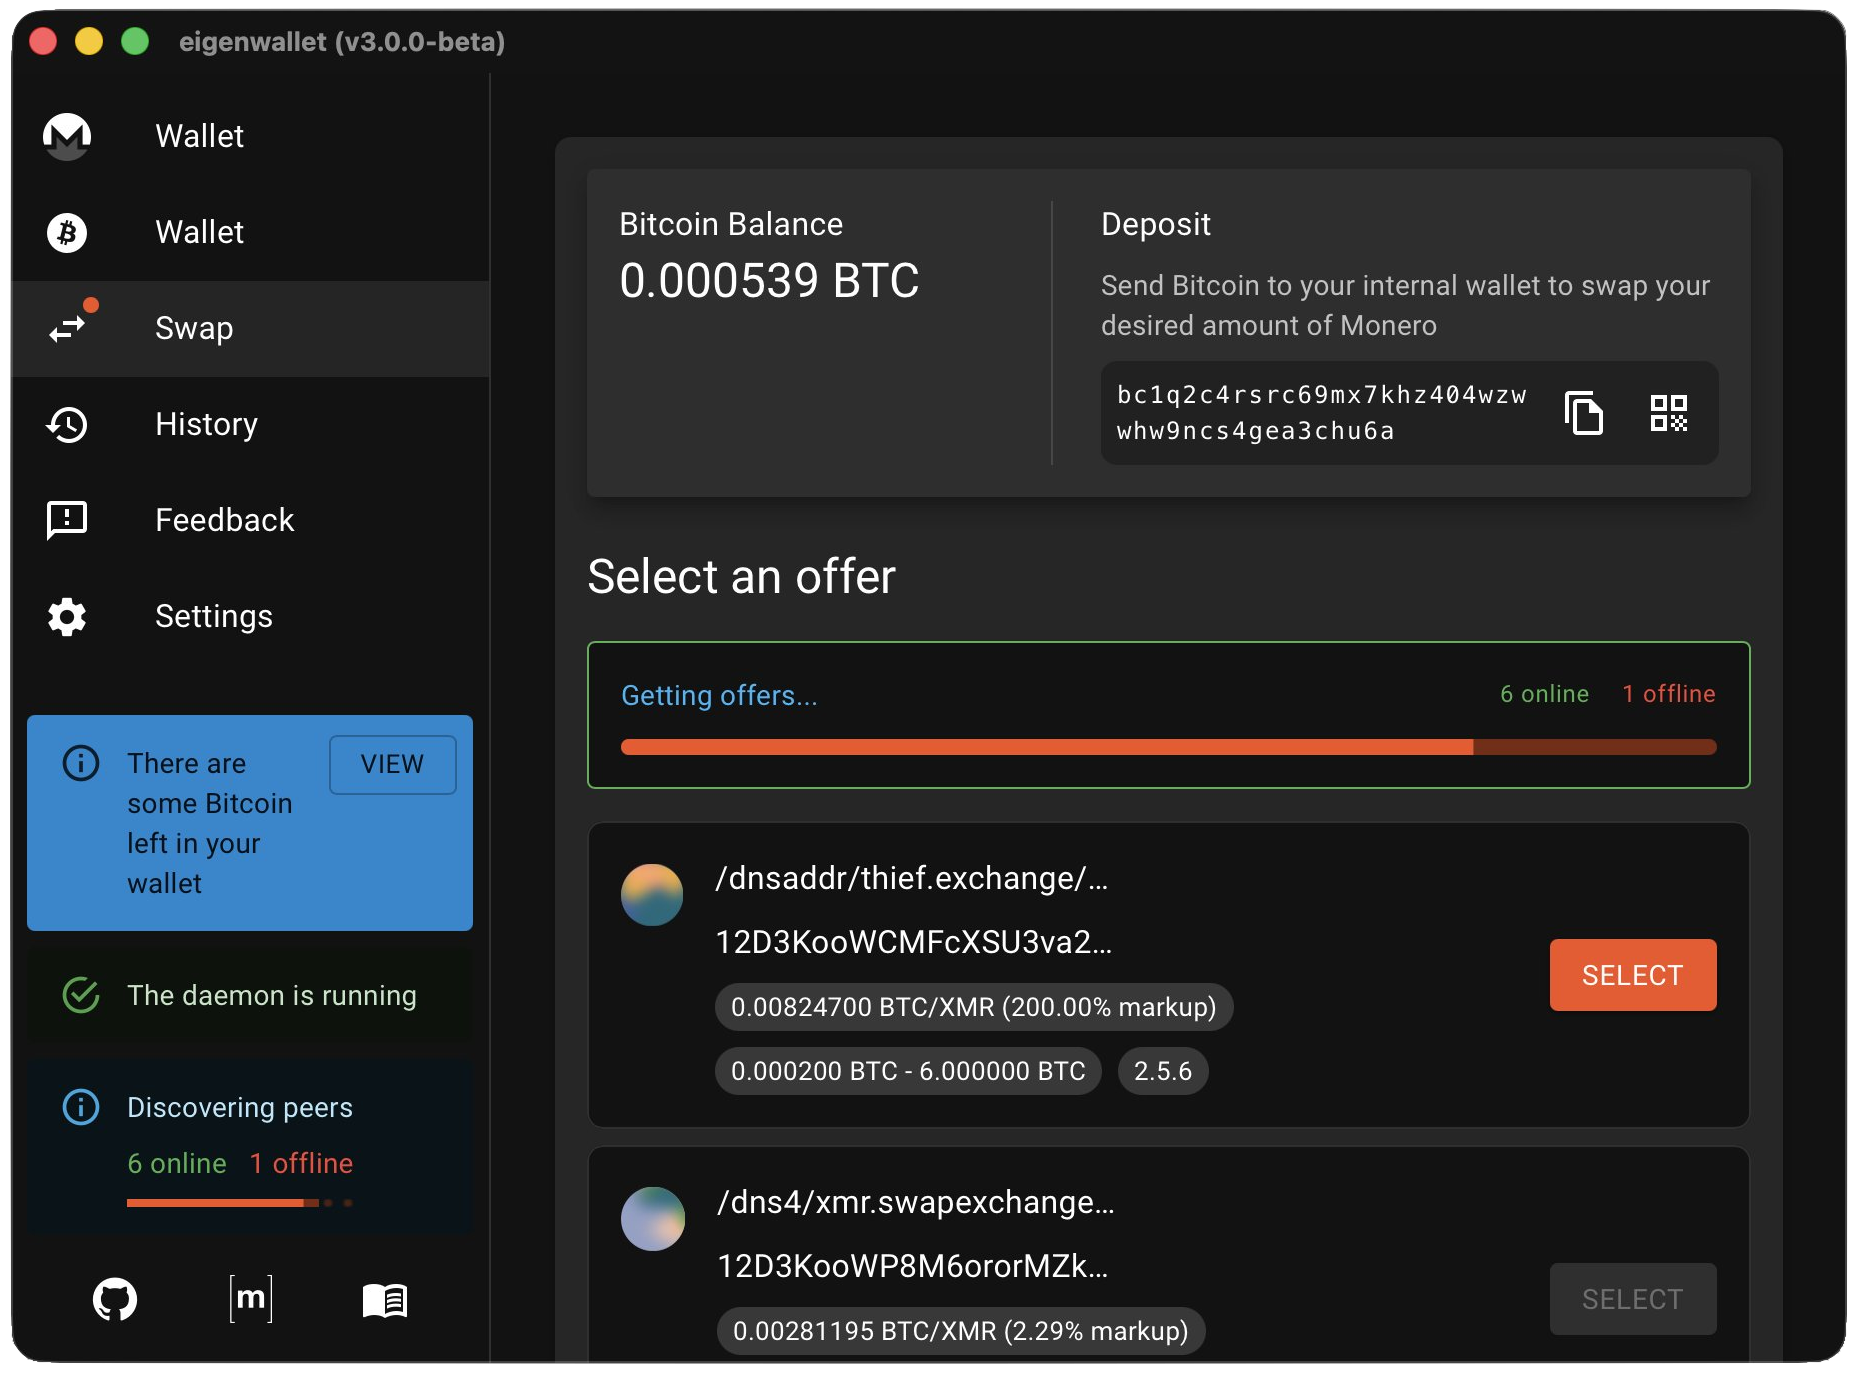The height and width of the screenshot is (1374, 1862).
Task: Click the 1 offline peer count label
Action: (1668, 693)
